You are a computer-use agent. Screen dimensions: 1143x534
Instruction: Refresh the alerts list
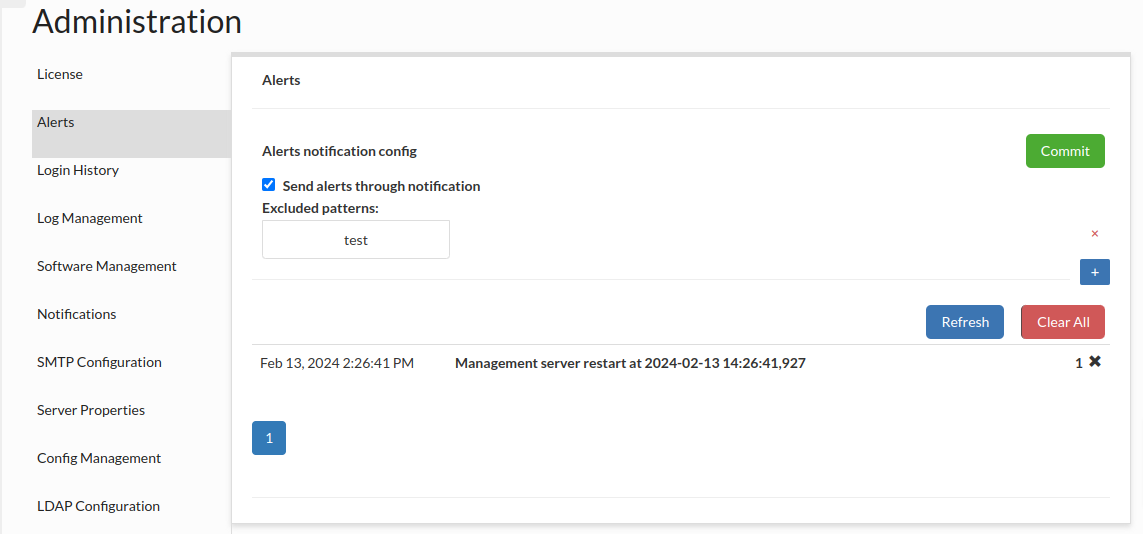tap(964, 322)
